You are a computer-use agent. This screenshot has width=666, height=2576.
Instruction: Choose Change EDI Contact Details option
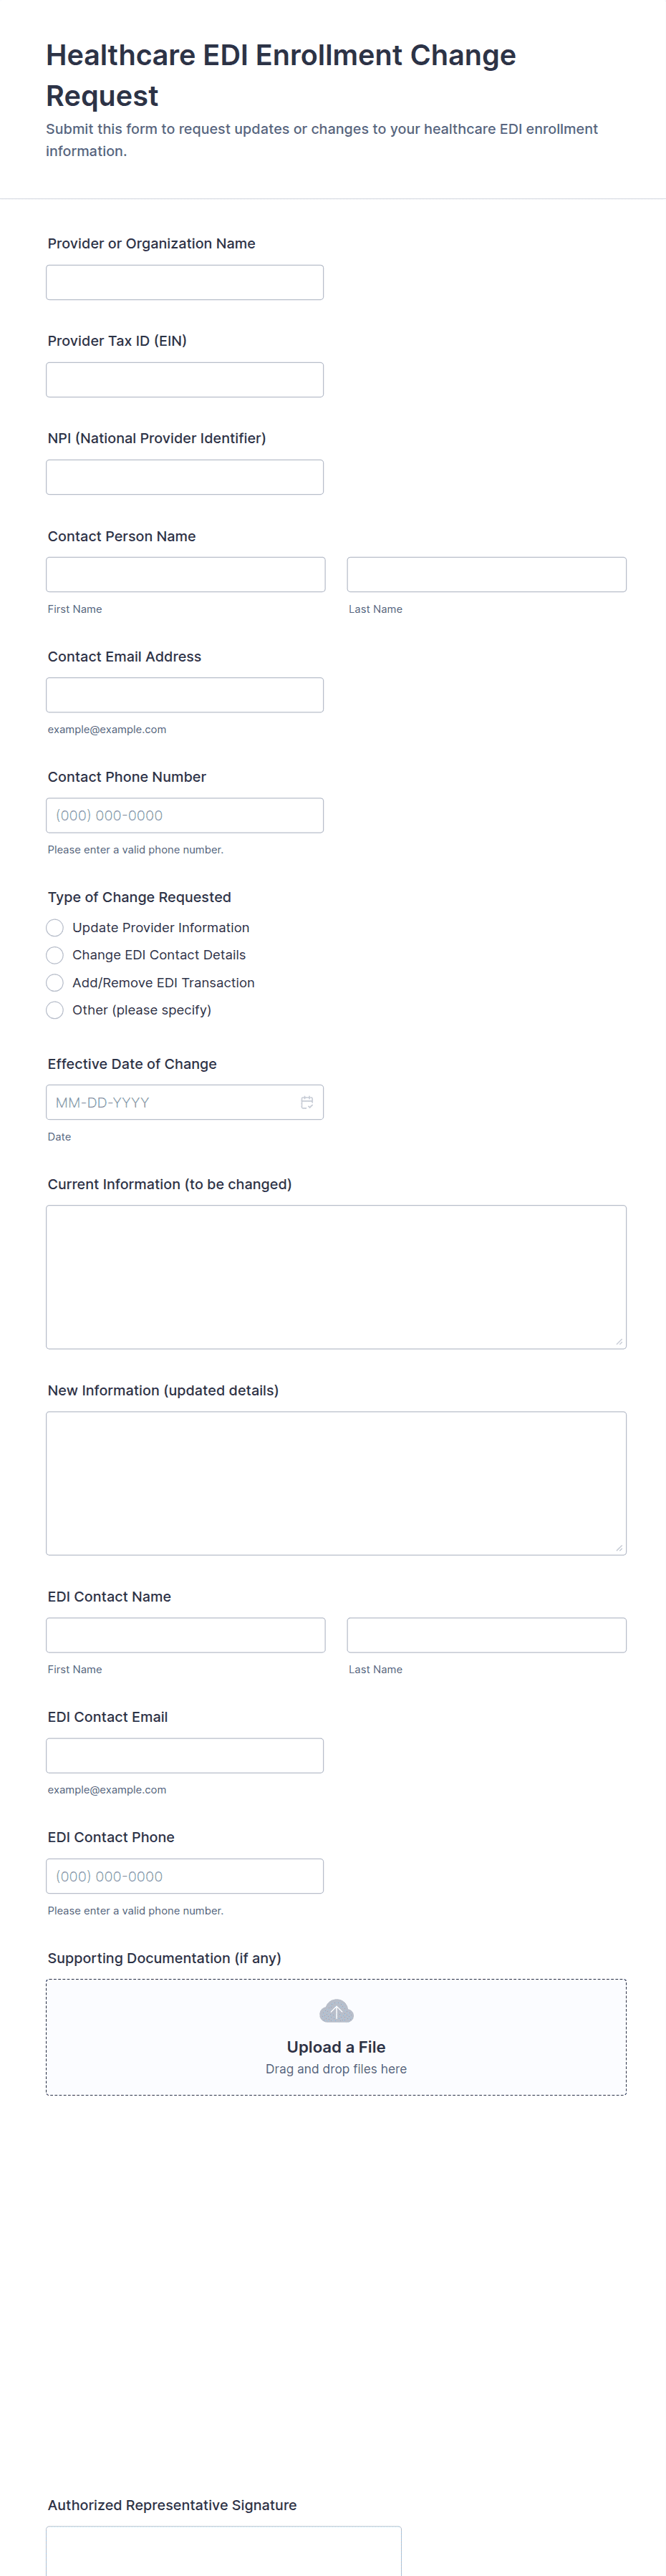pos(55,955)
